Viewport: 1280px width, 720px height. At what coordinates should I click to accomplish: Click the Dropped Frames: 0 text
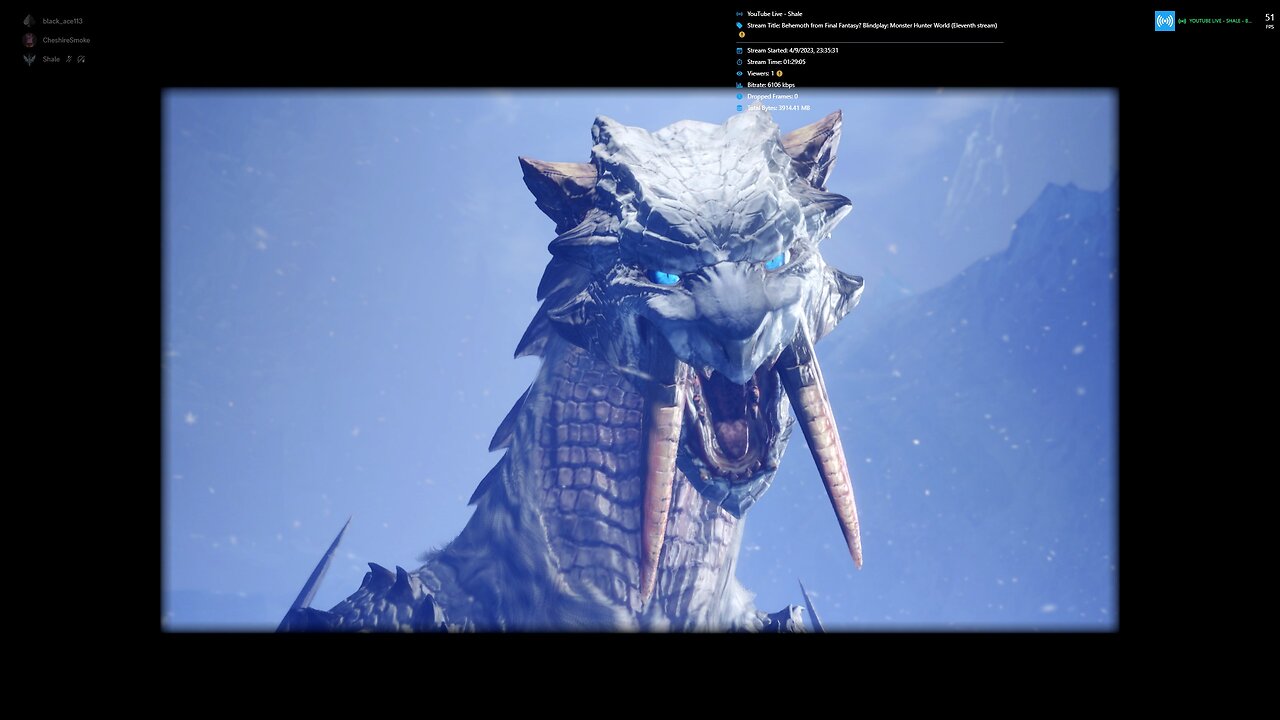[772, 96]
